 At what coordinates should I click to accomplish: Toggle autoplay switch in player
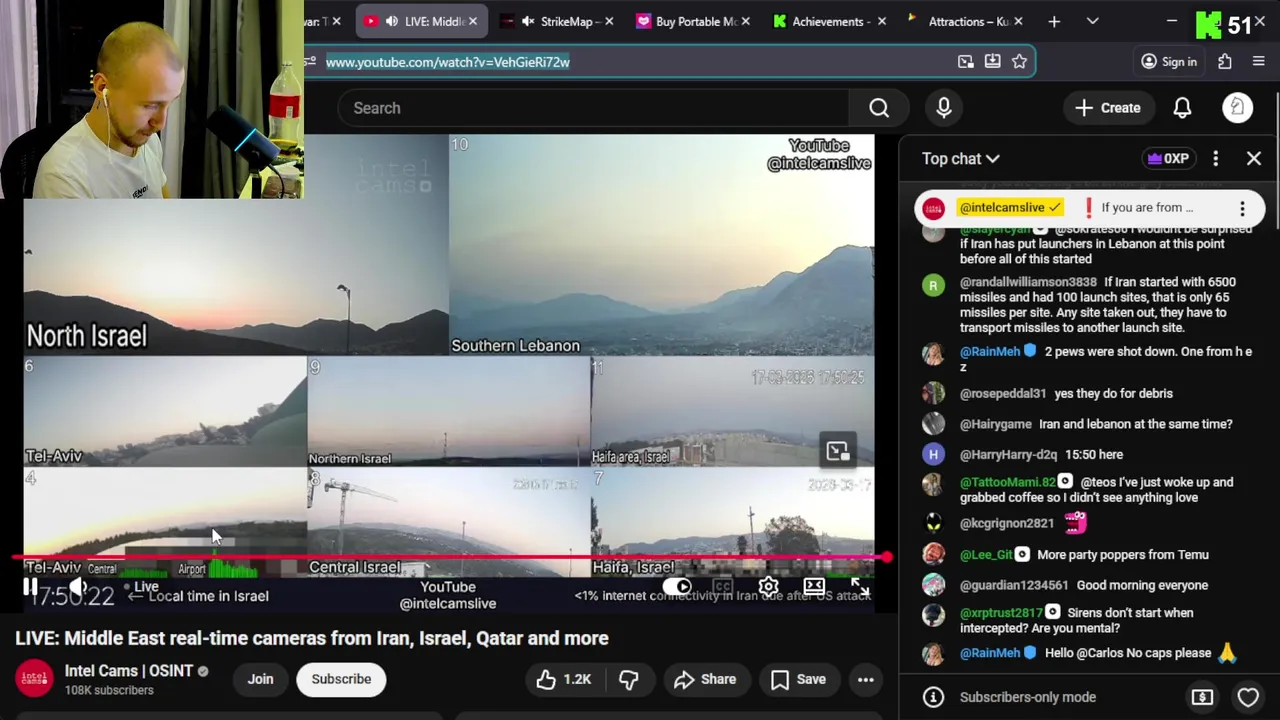pyautogui.click(x=677, y=587)
